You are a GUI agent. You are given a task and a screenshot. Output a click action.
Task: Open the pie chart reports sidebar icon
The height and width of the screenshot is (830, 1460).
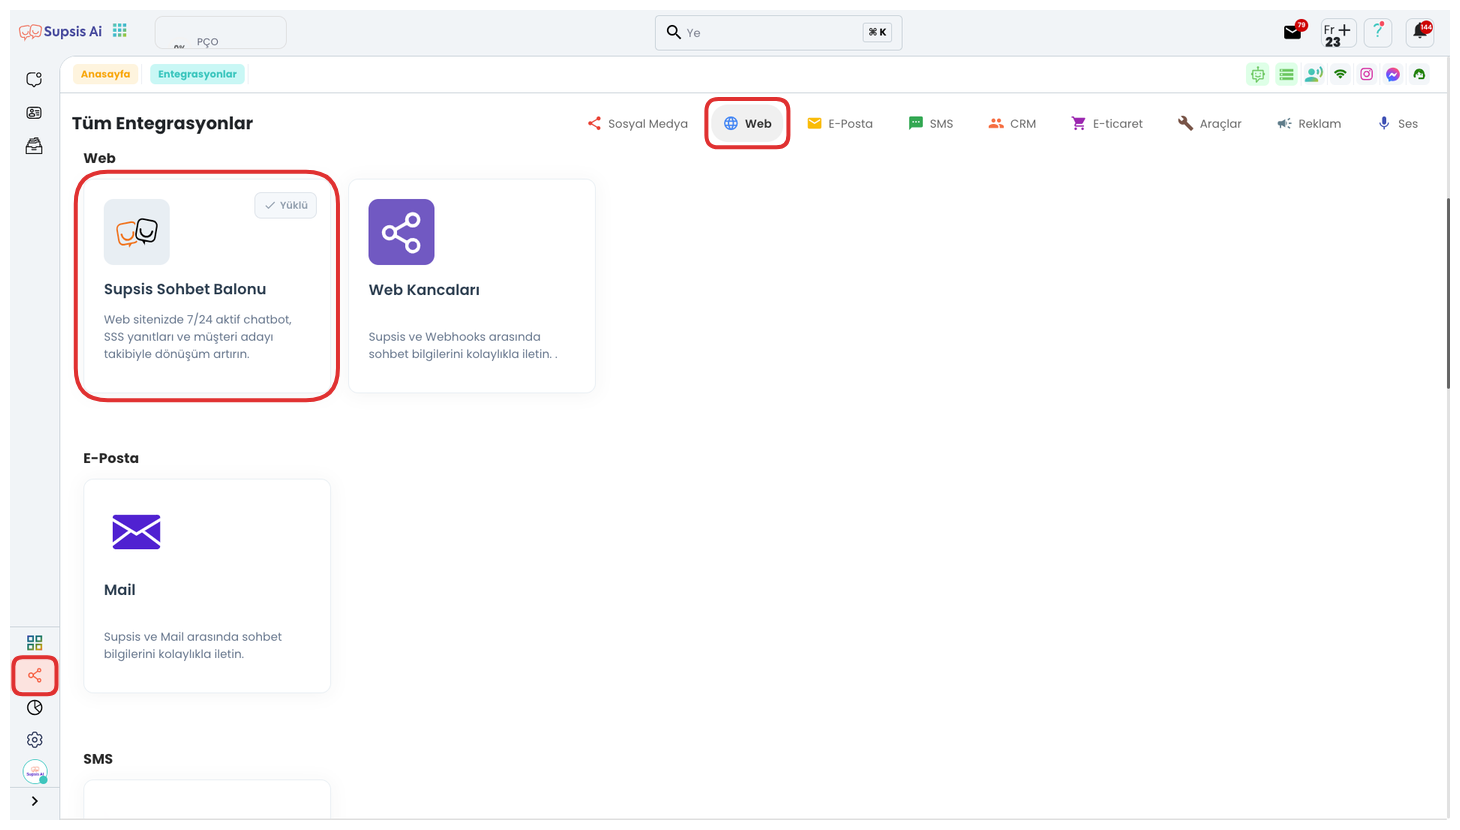[35, 707]
